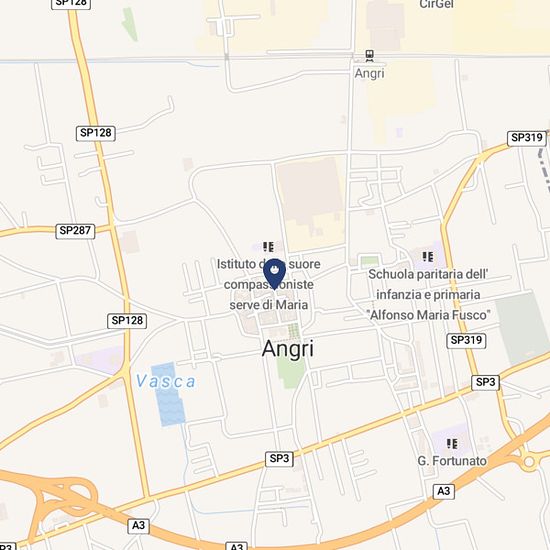This screenshot has width=550, height=550.
Task: Select the G. Fortunato school icon
Action: point(452,444)
